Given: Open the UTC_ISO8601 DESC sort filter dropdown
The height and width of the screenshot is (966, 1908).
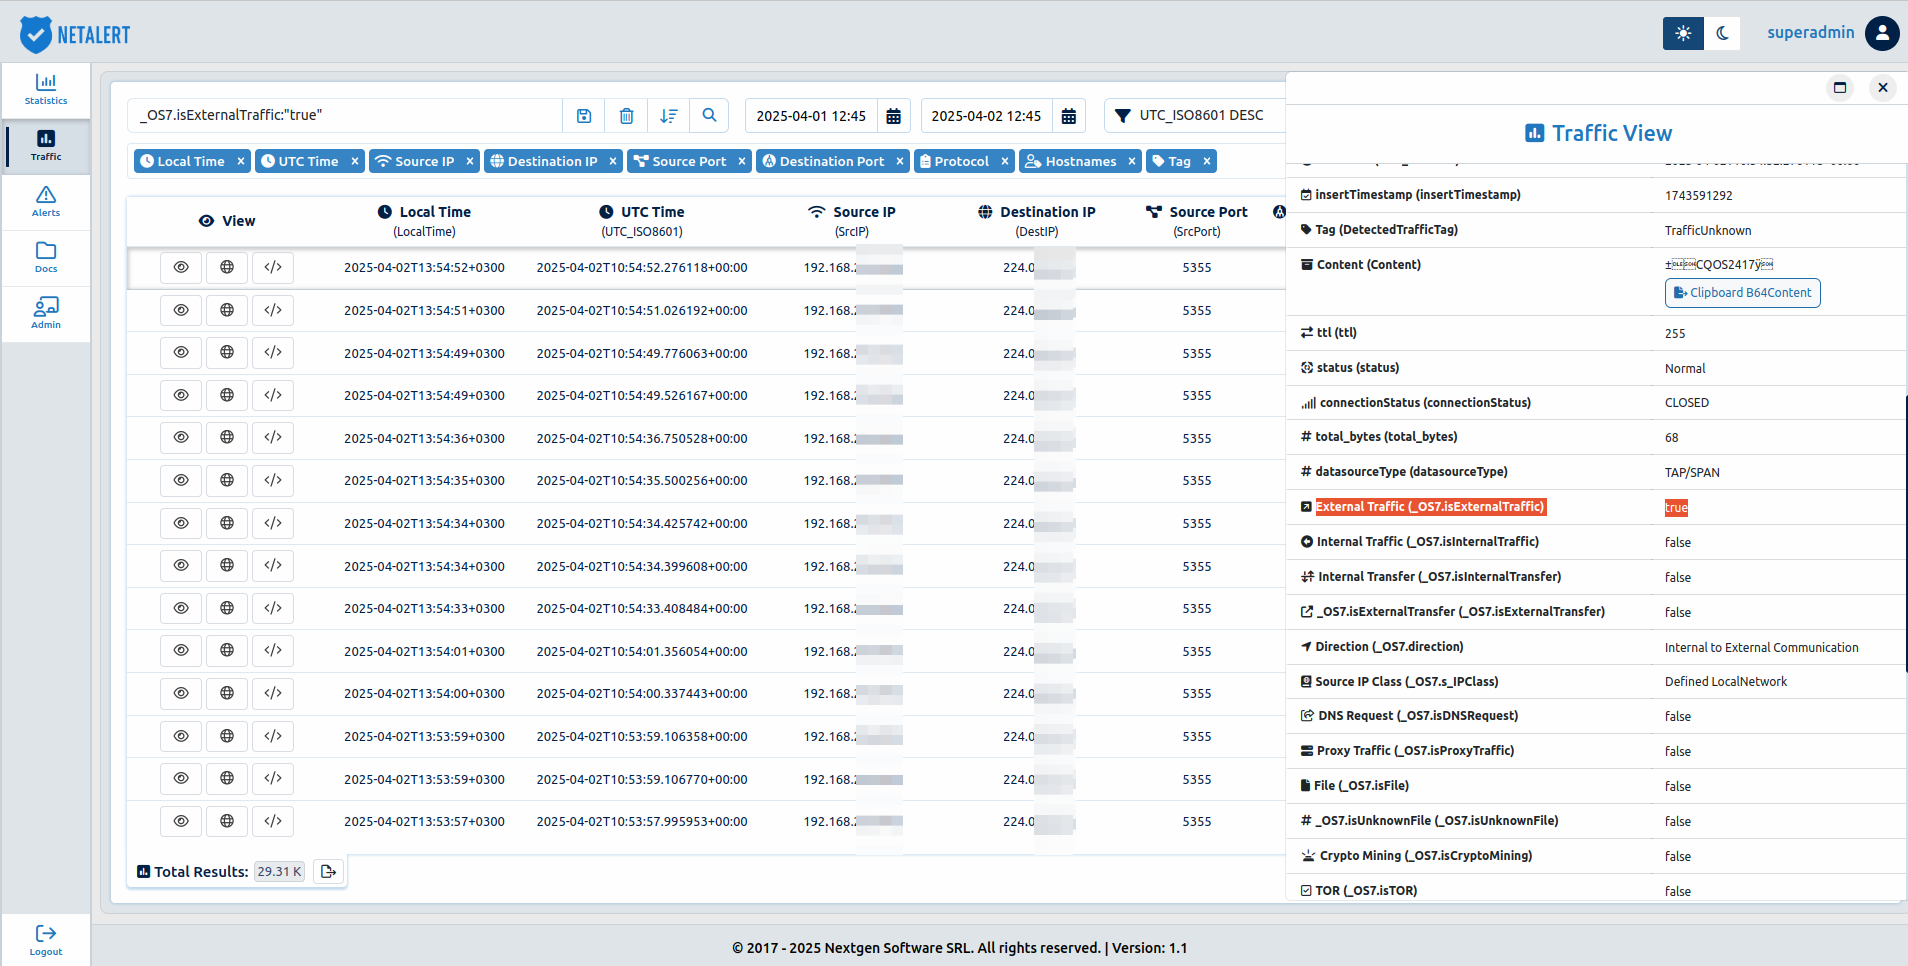Looking at the screenshot, I should point(1195,116).
